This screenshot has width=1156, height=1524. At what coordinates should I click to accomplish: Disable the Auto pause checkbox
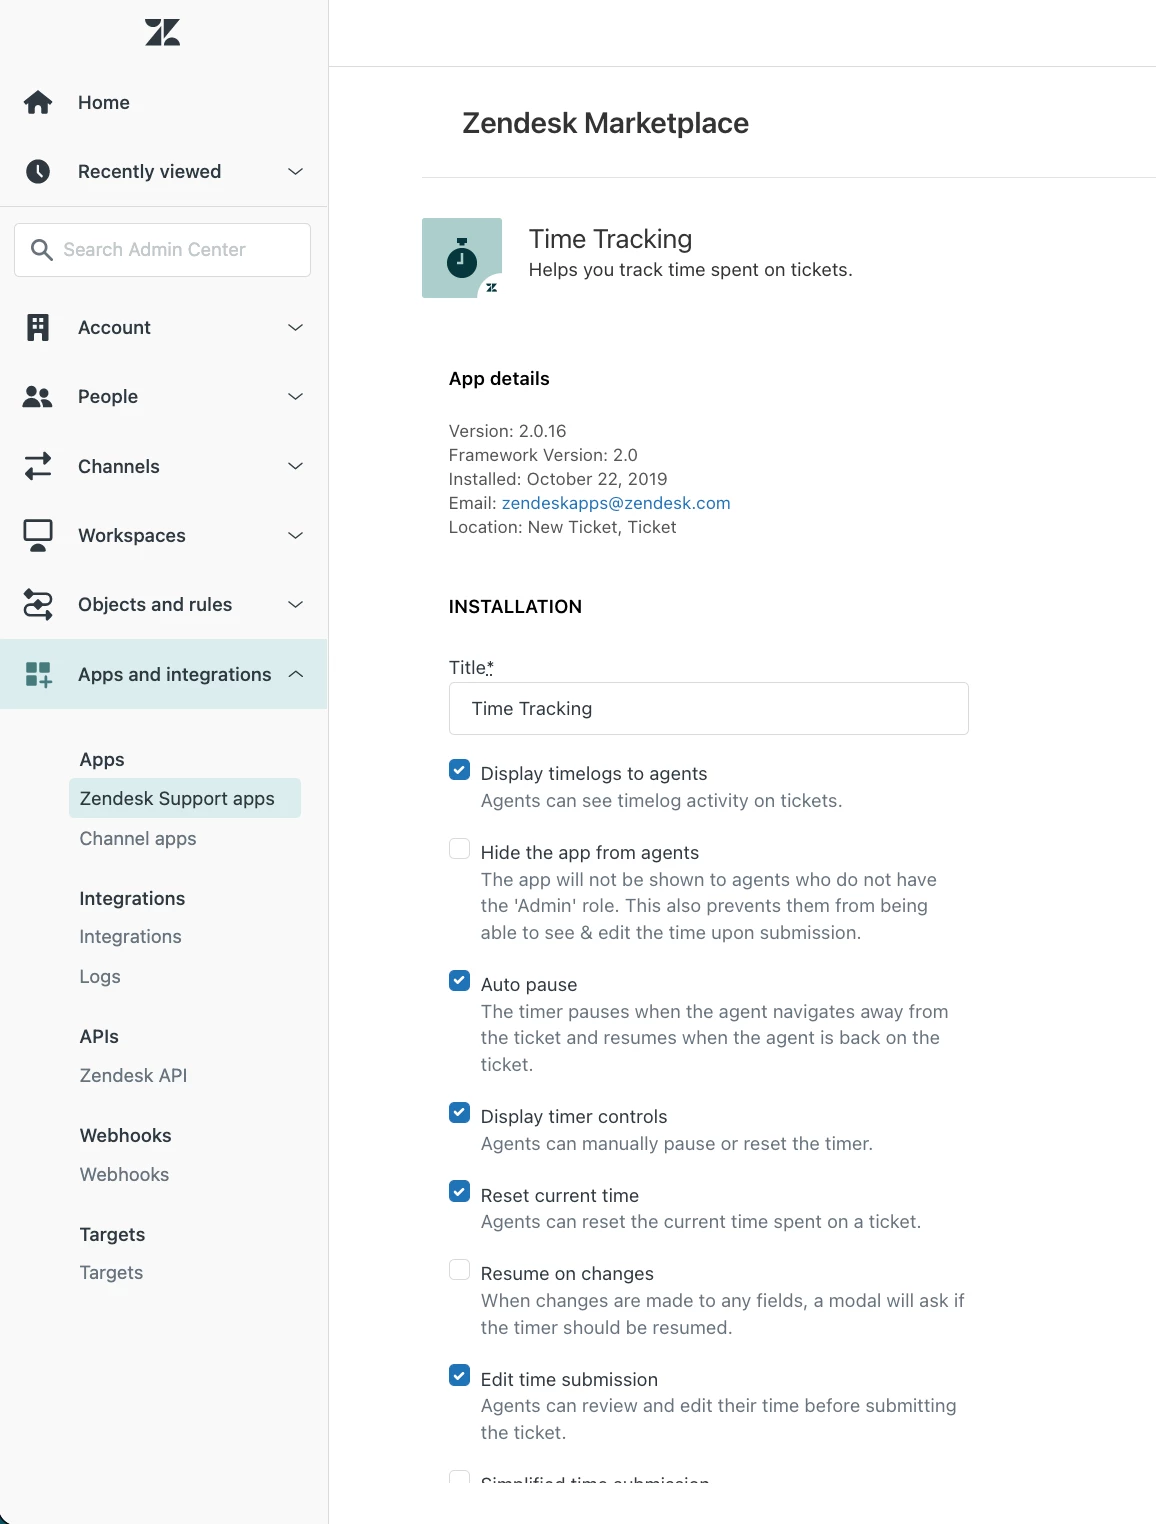[x=459, y=981]
